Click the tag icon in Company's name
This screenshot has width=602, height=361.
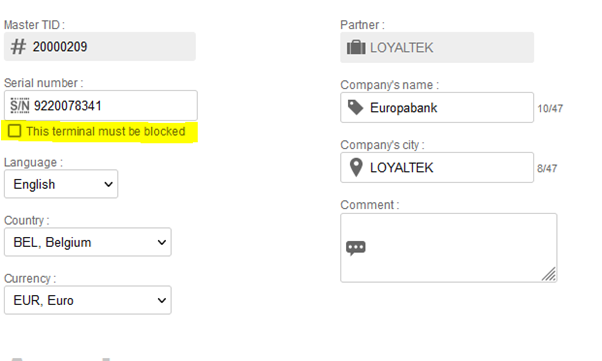356,108
